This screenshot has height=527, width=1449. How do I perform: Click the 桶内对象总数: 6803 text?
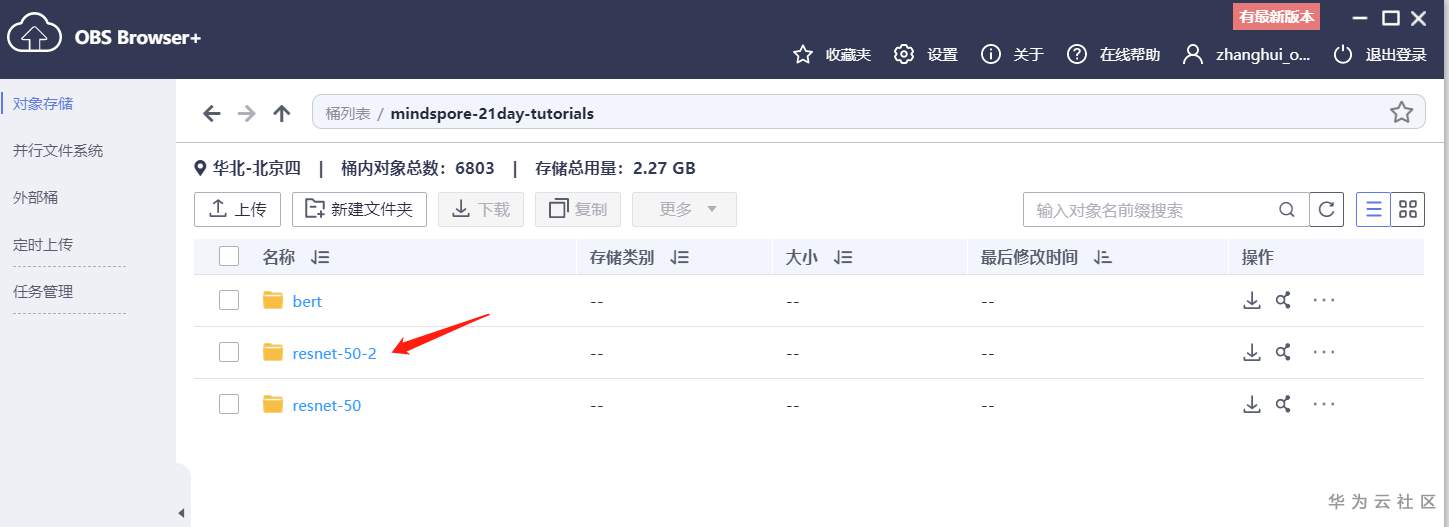click(x=418, y=168)
